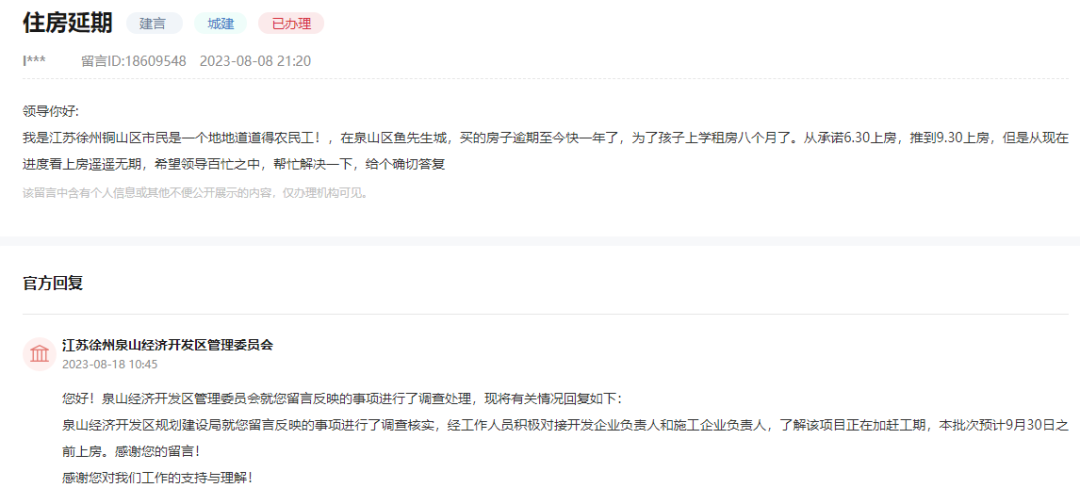Click the grey personal-information privacy notice
Screen dimensions: 1080x504
[196, 193]
